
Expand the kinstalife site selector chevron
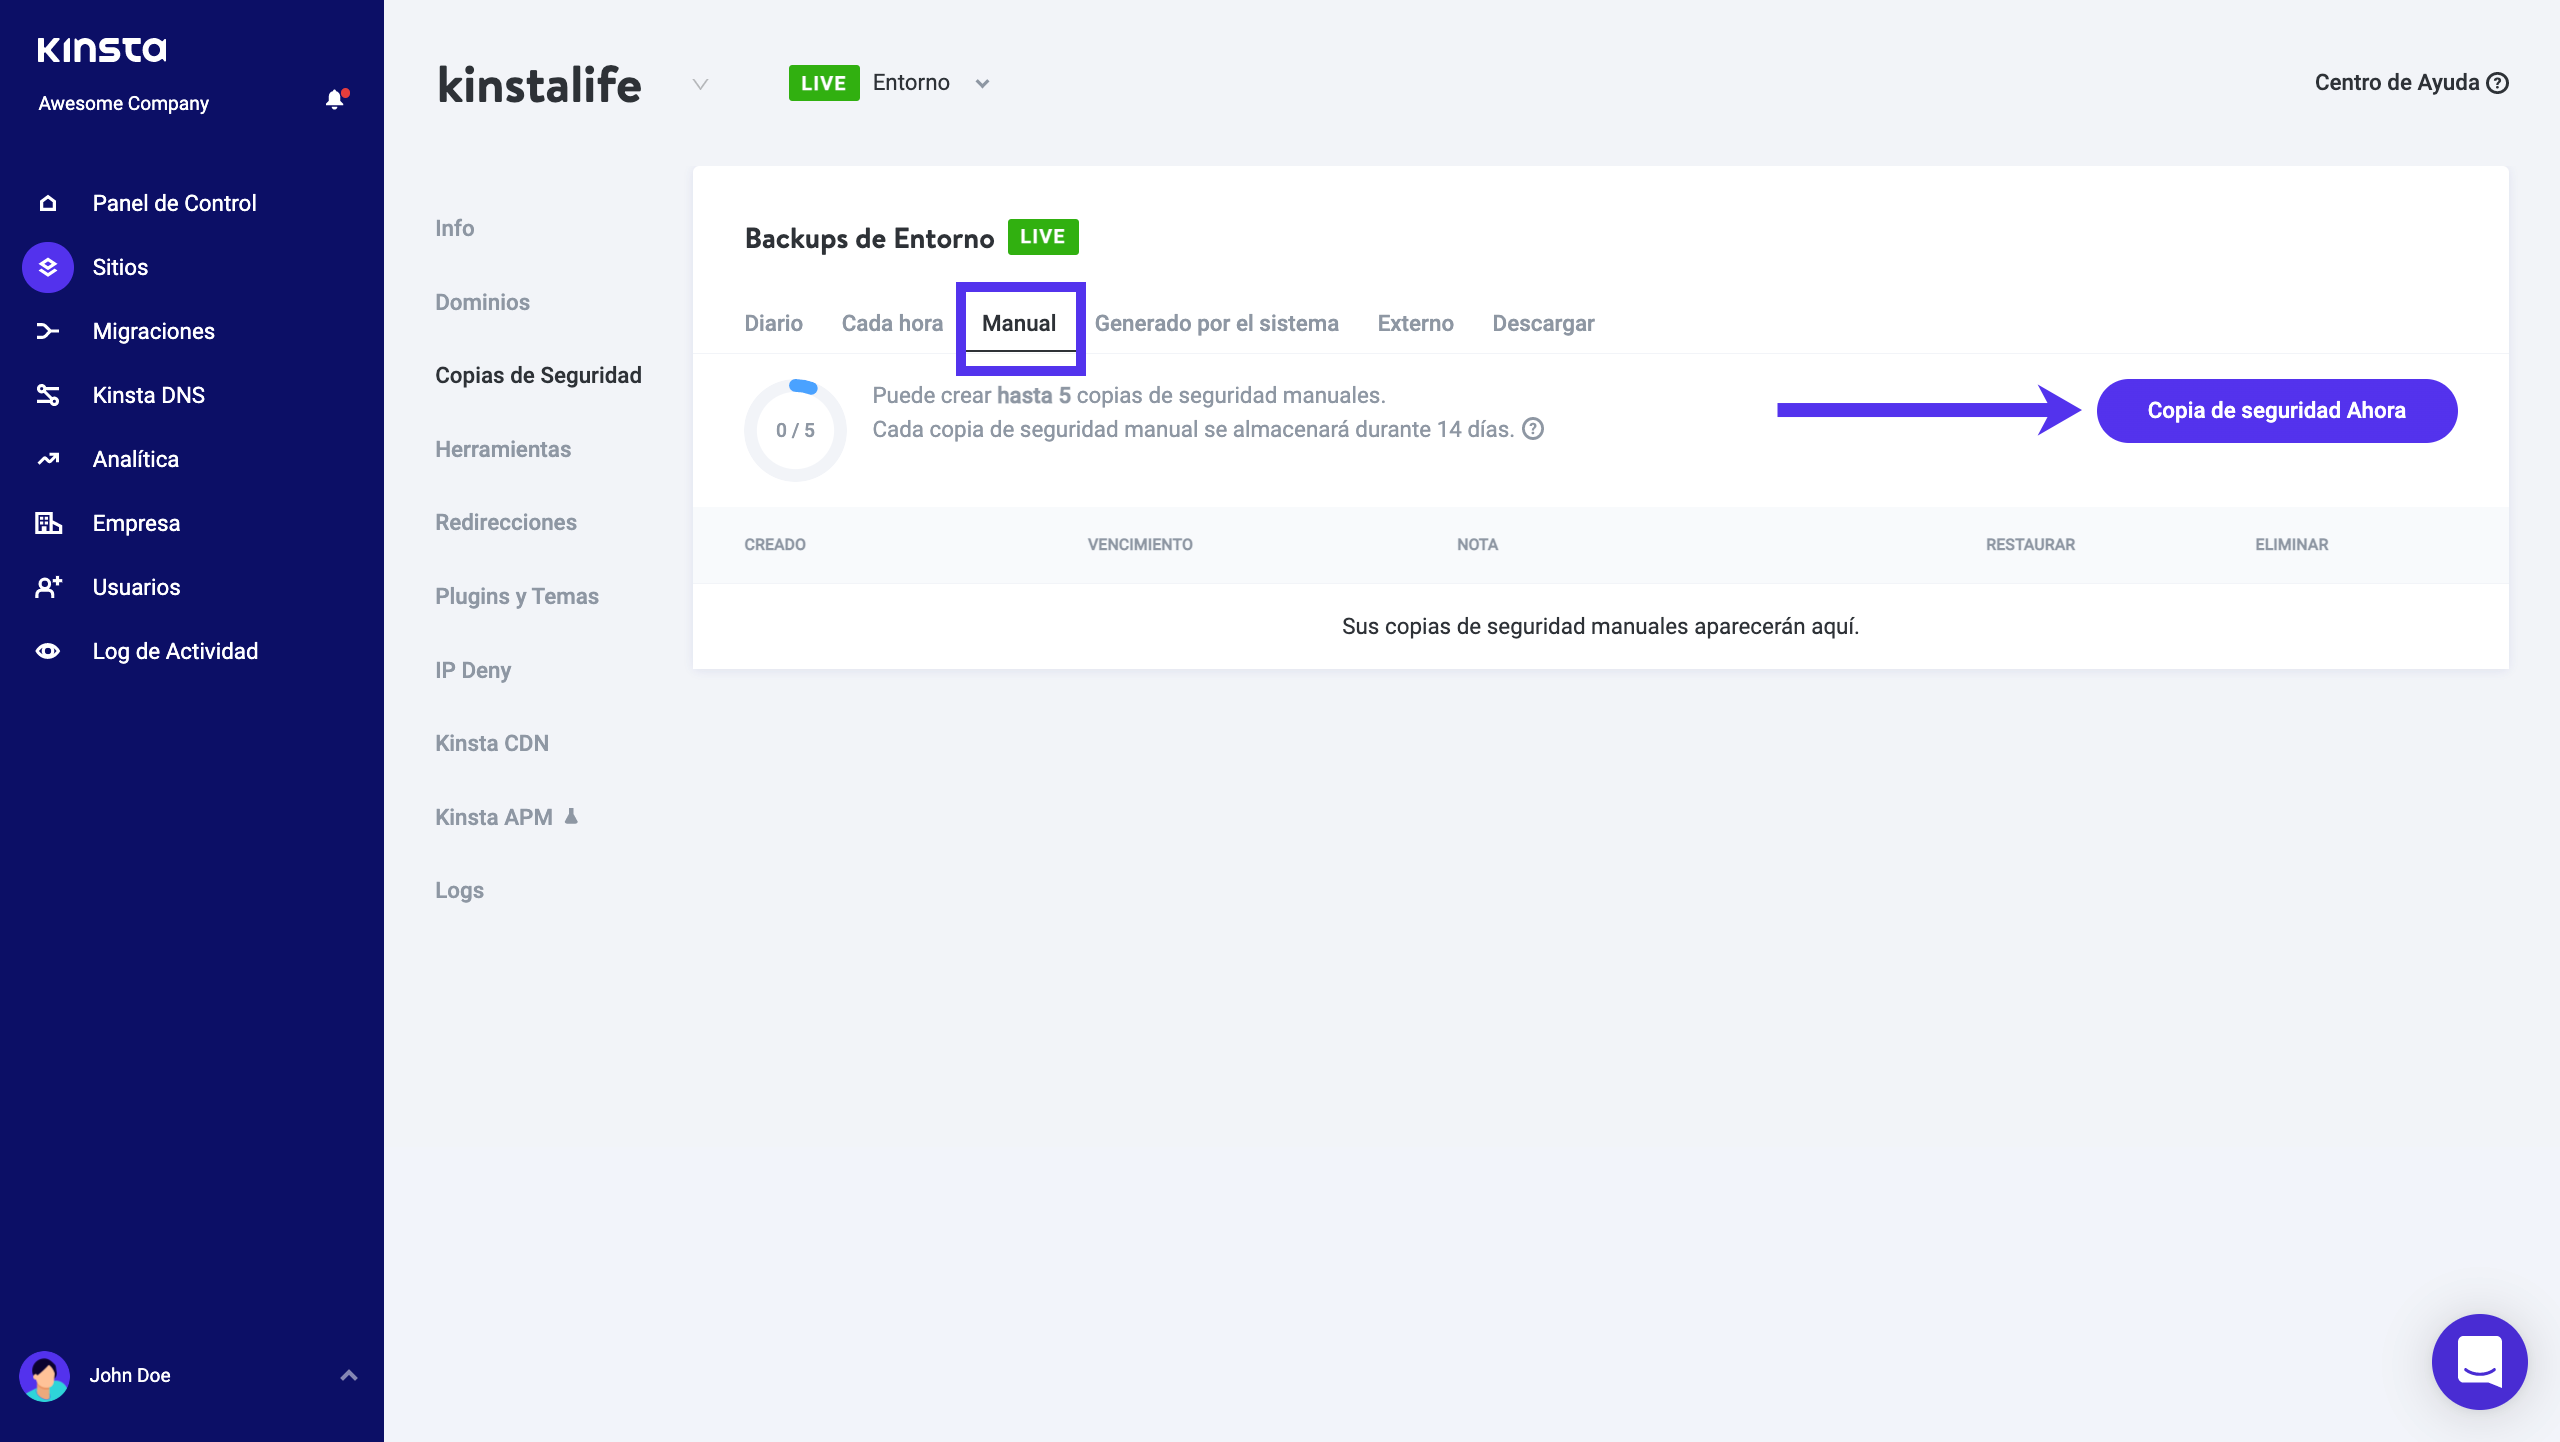[700, 84]
